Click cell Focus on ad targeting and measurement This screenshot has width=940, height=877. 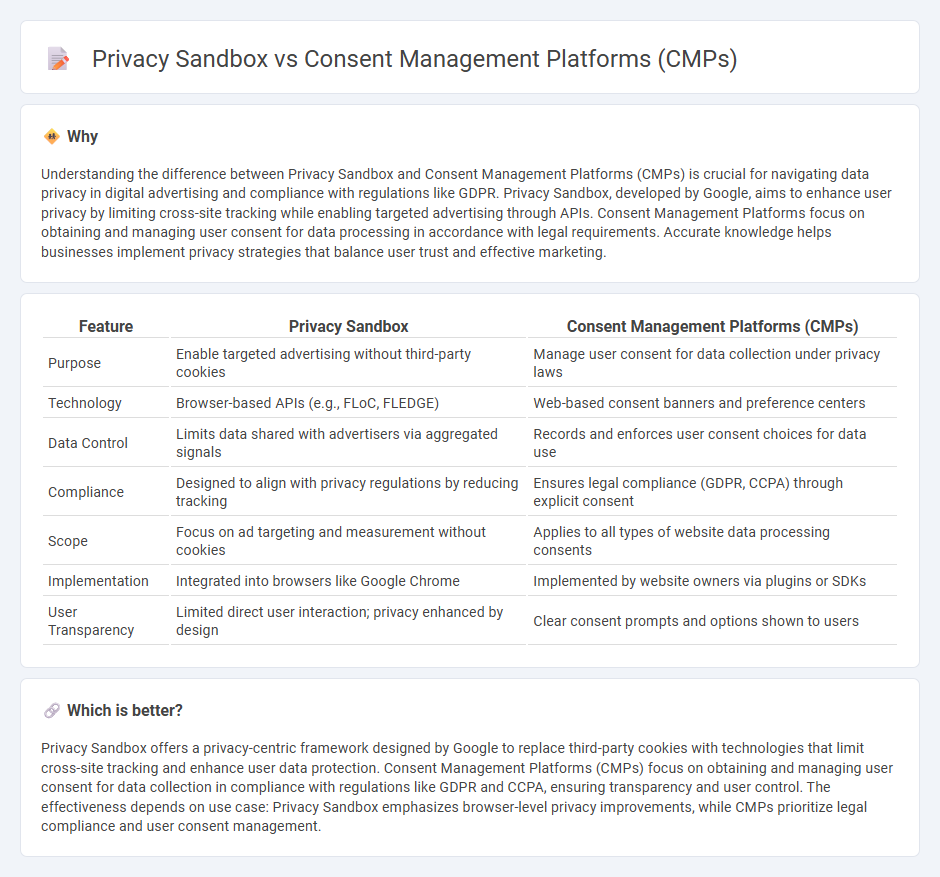(348, 541)
